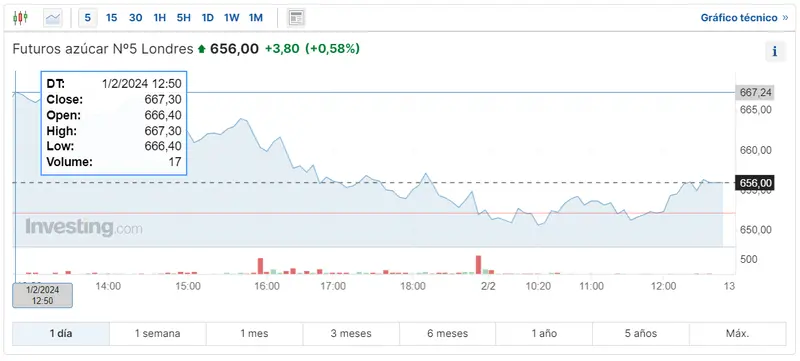Switch to candlestick chart type icon
The width and height of the screenshot is (800, 361).
point(20,18)
